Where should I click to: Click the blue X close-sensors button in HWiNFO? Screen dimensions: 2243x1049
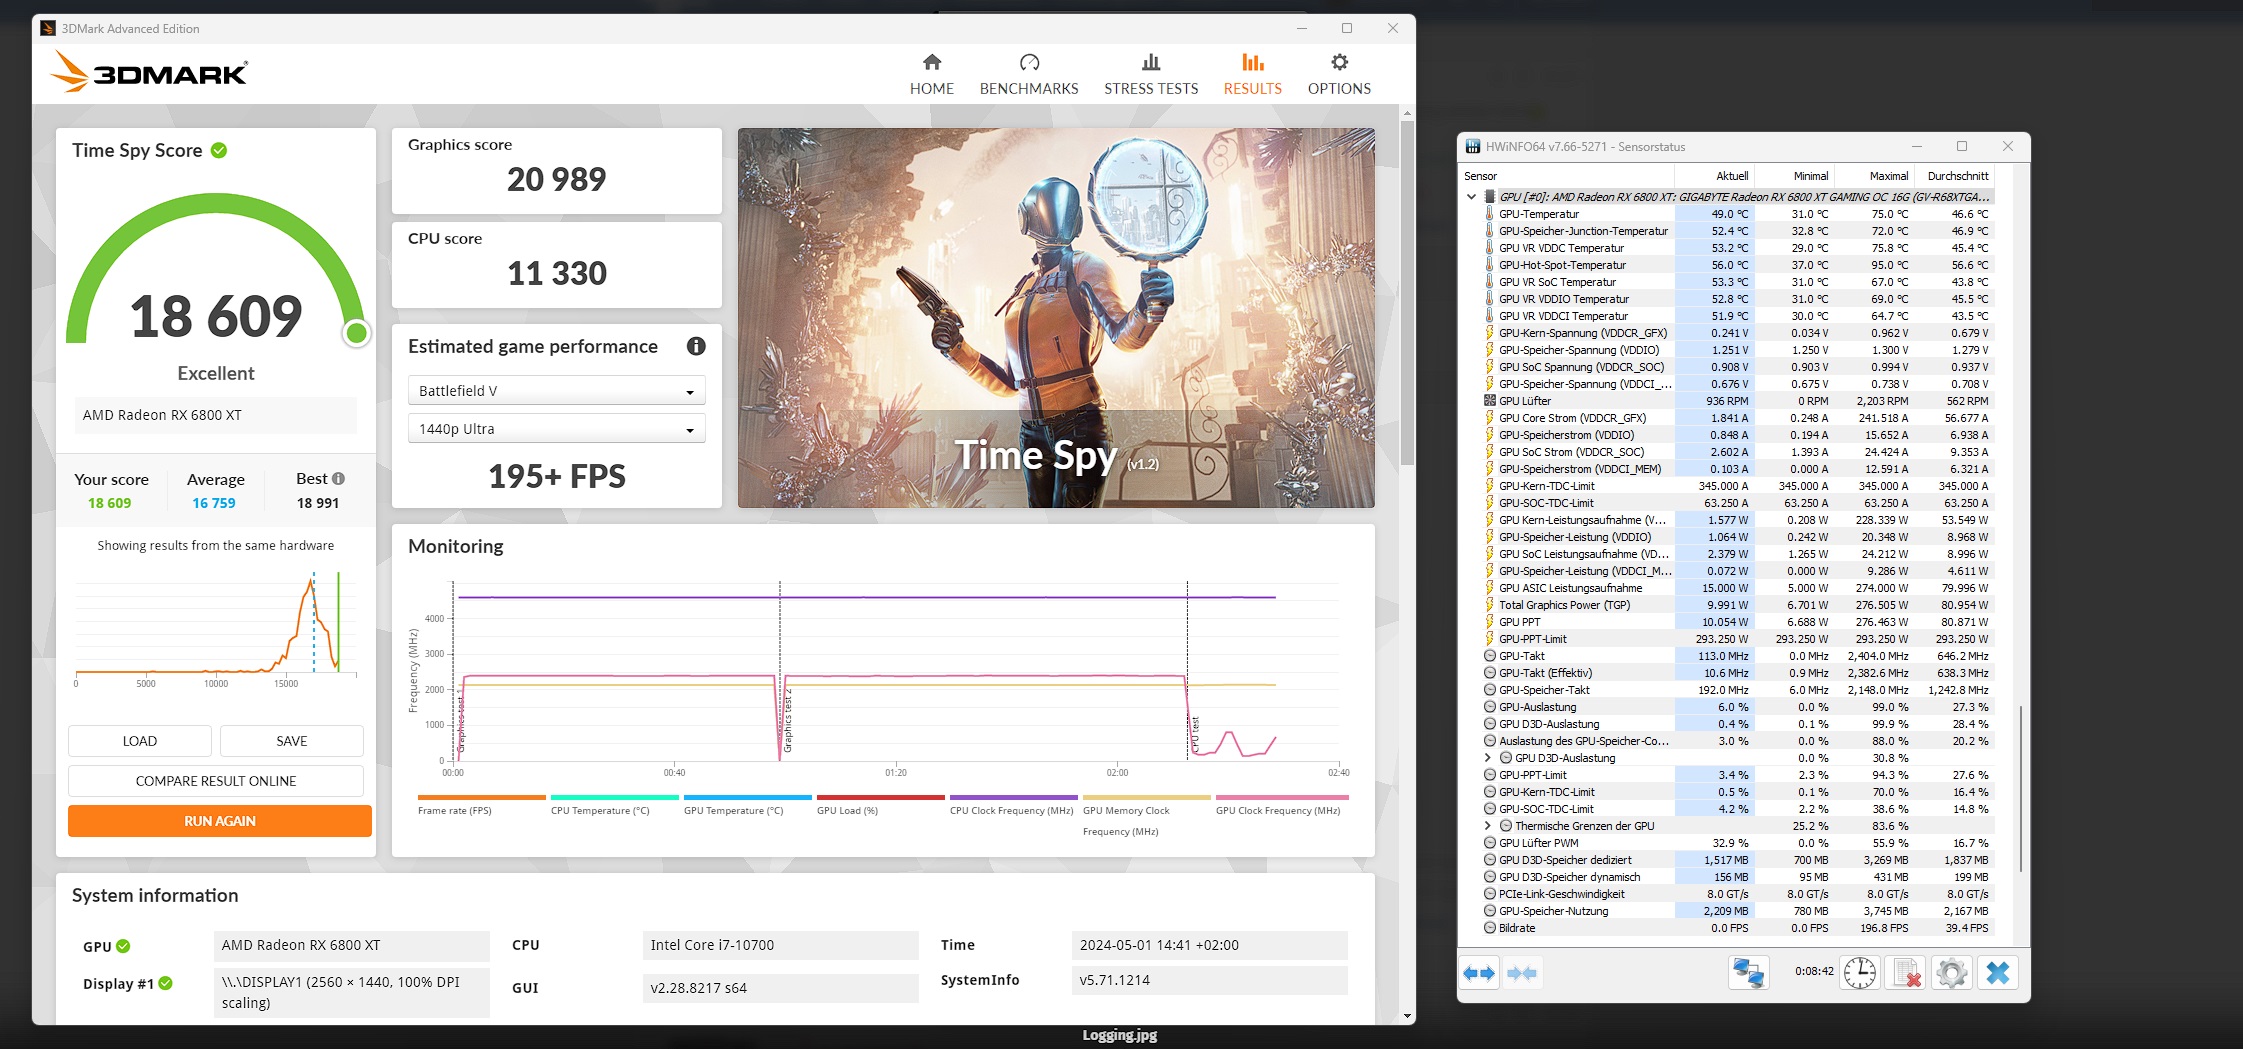click(1997, 973)
